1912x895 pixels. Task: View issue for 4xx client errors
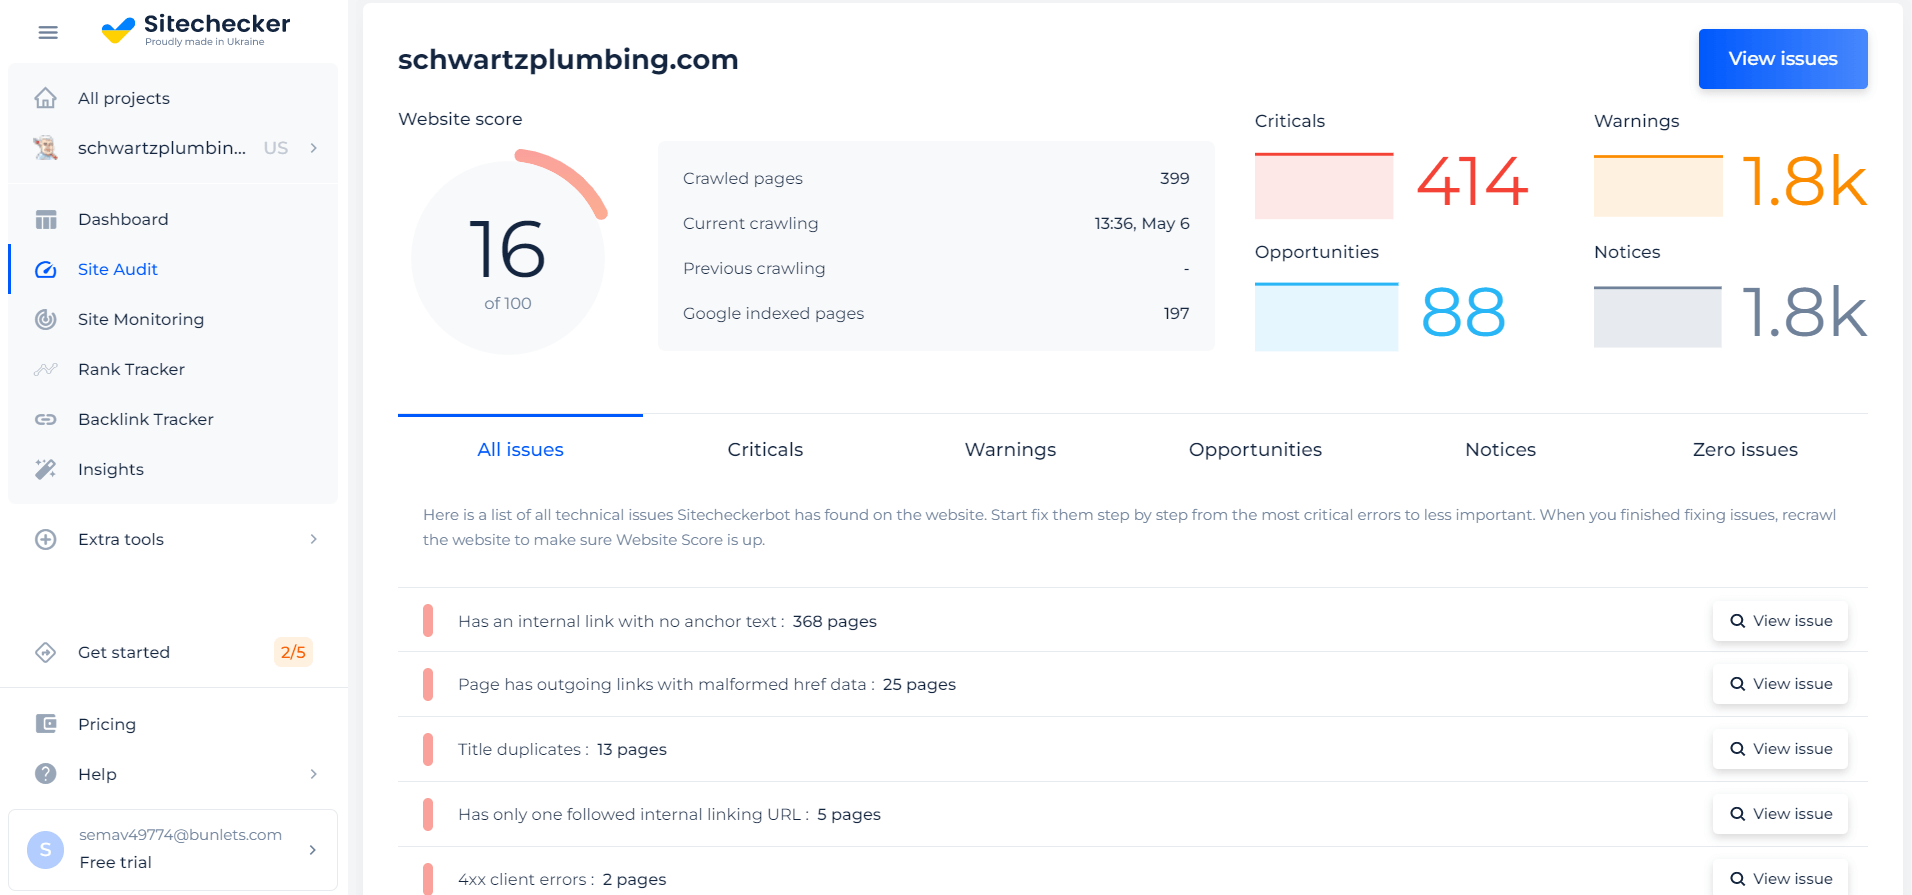(1780, 877)
